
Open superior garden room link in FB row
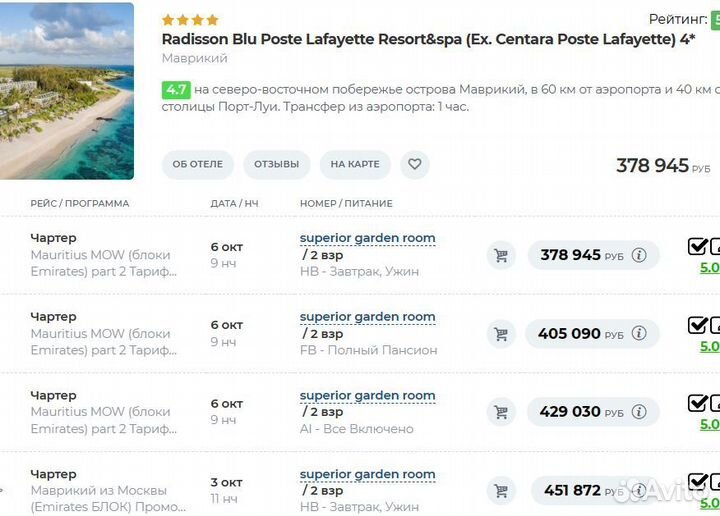[367, 317]
